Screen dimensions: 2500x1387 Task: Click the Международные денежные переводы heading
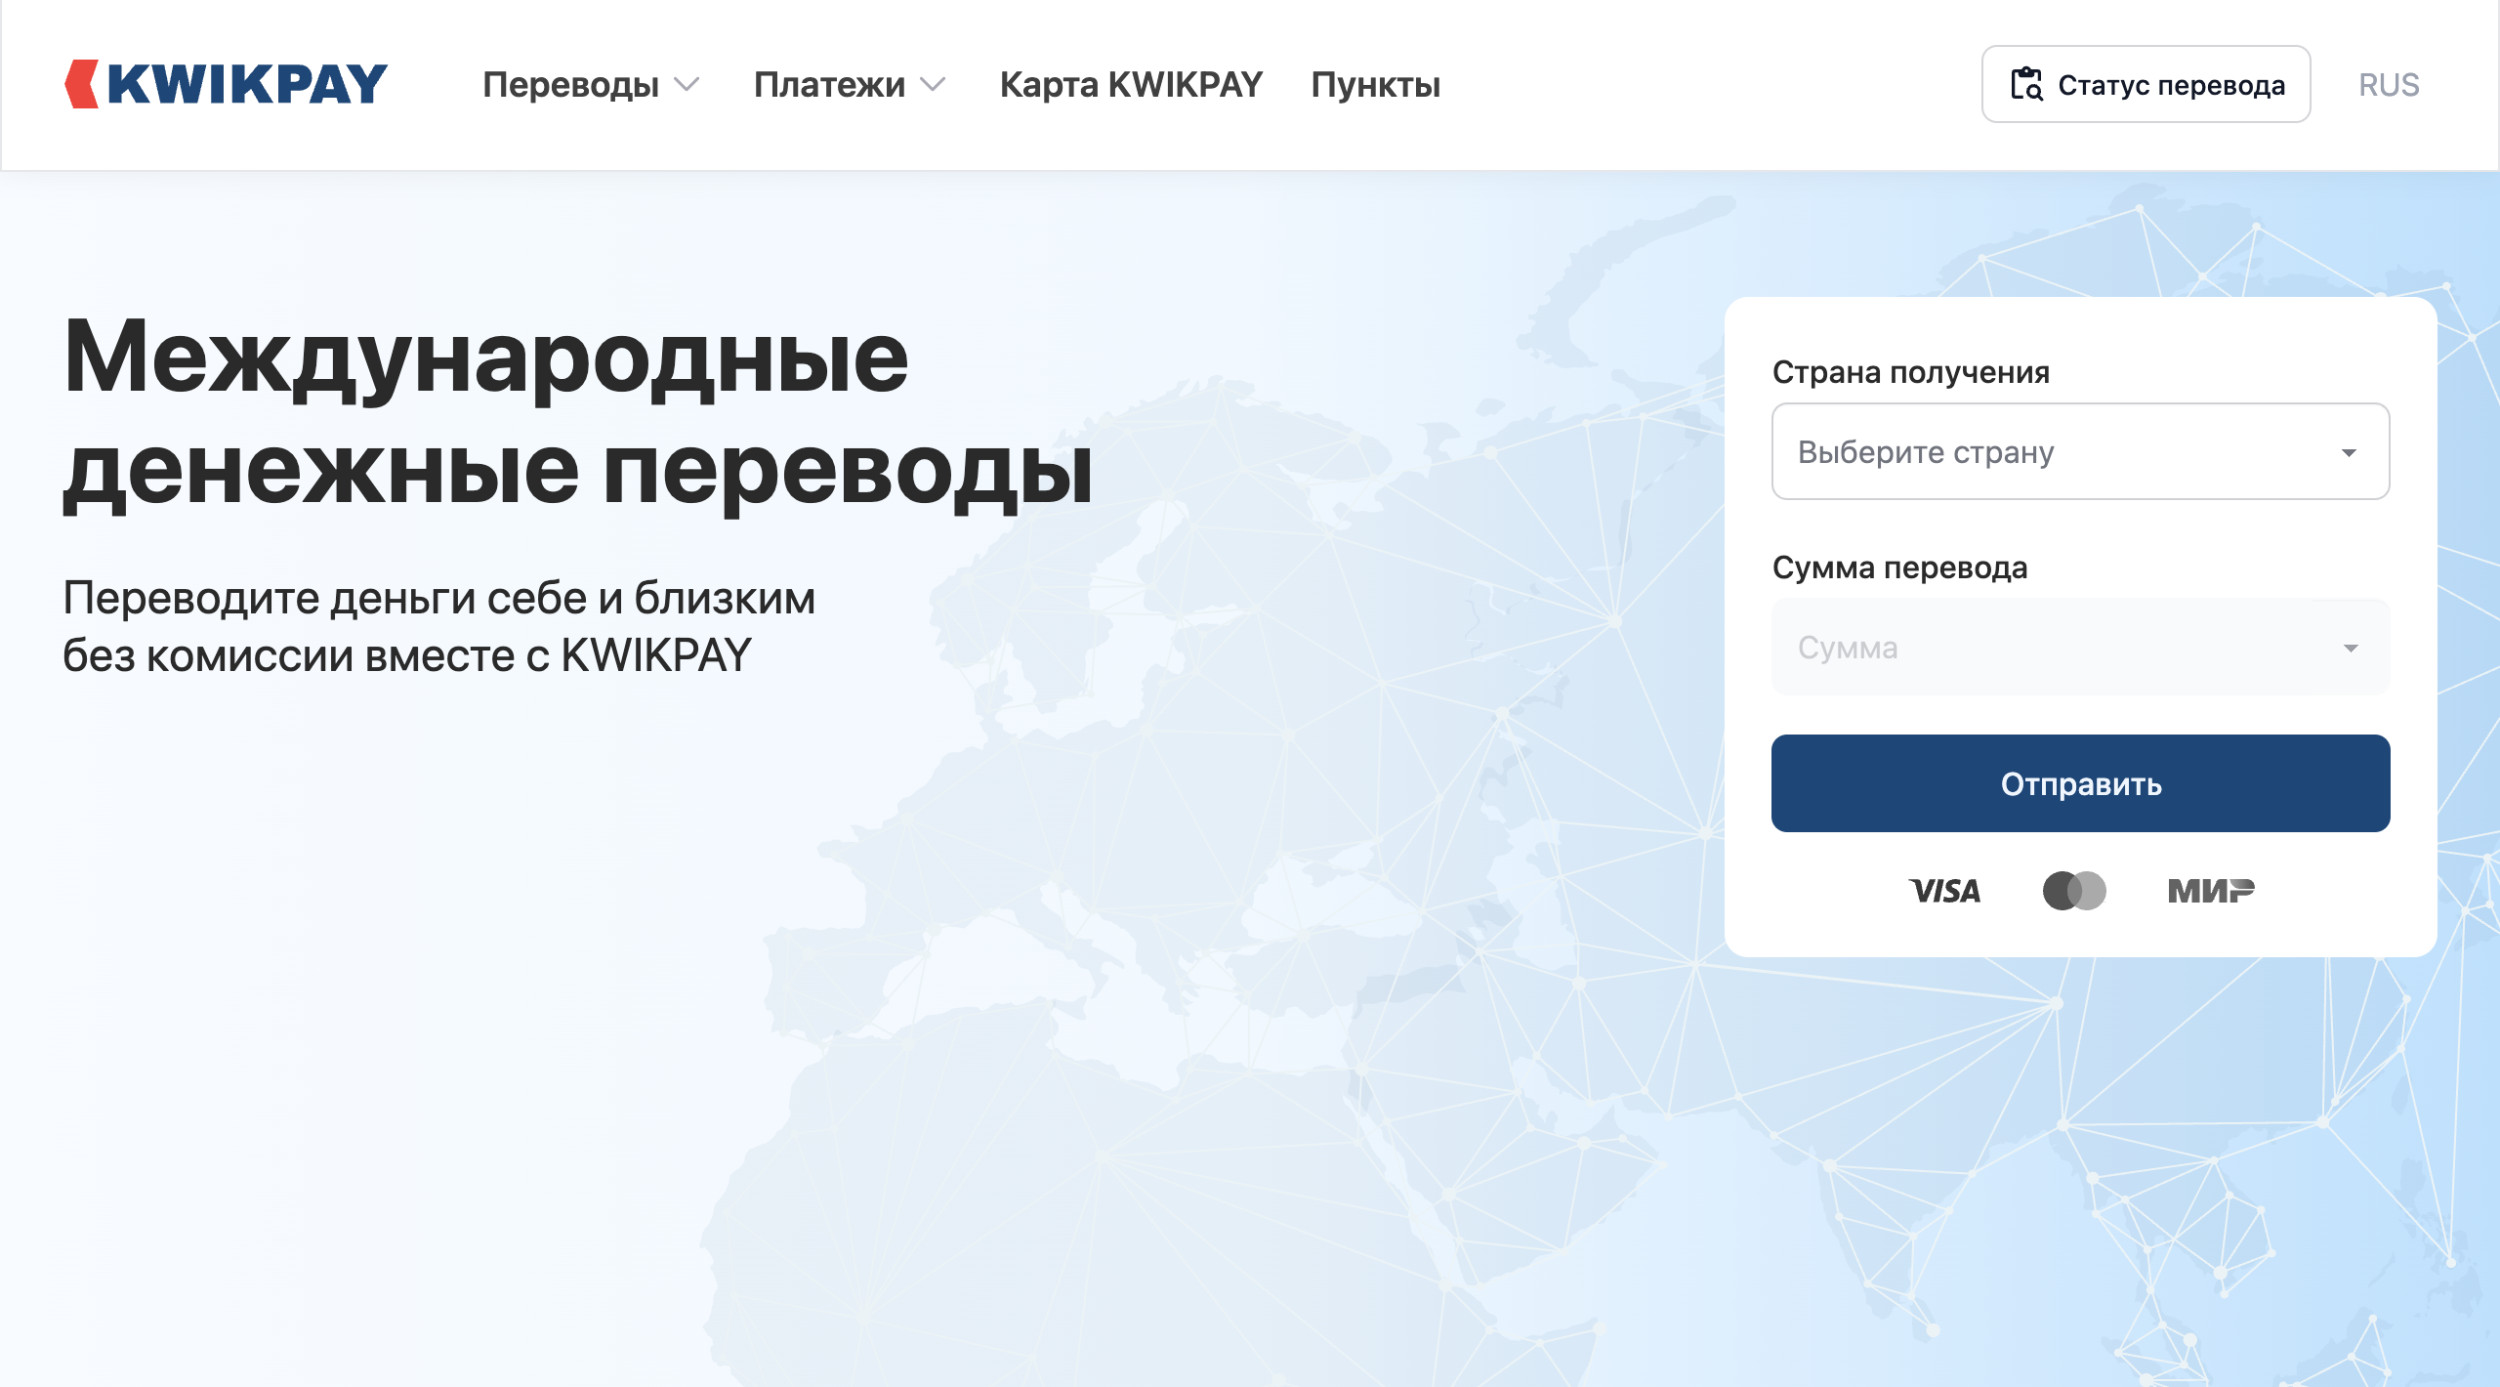click(577, 414)
